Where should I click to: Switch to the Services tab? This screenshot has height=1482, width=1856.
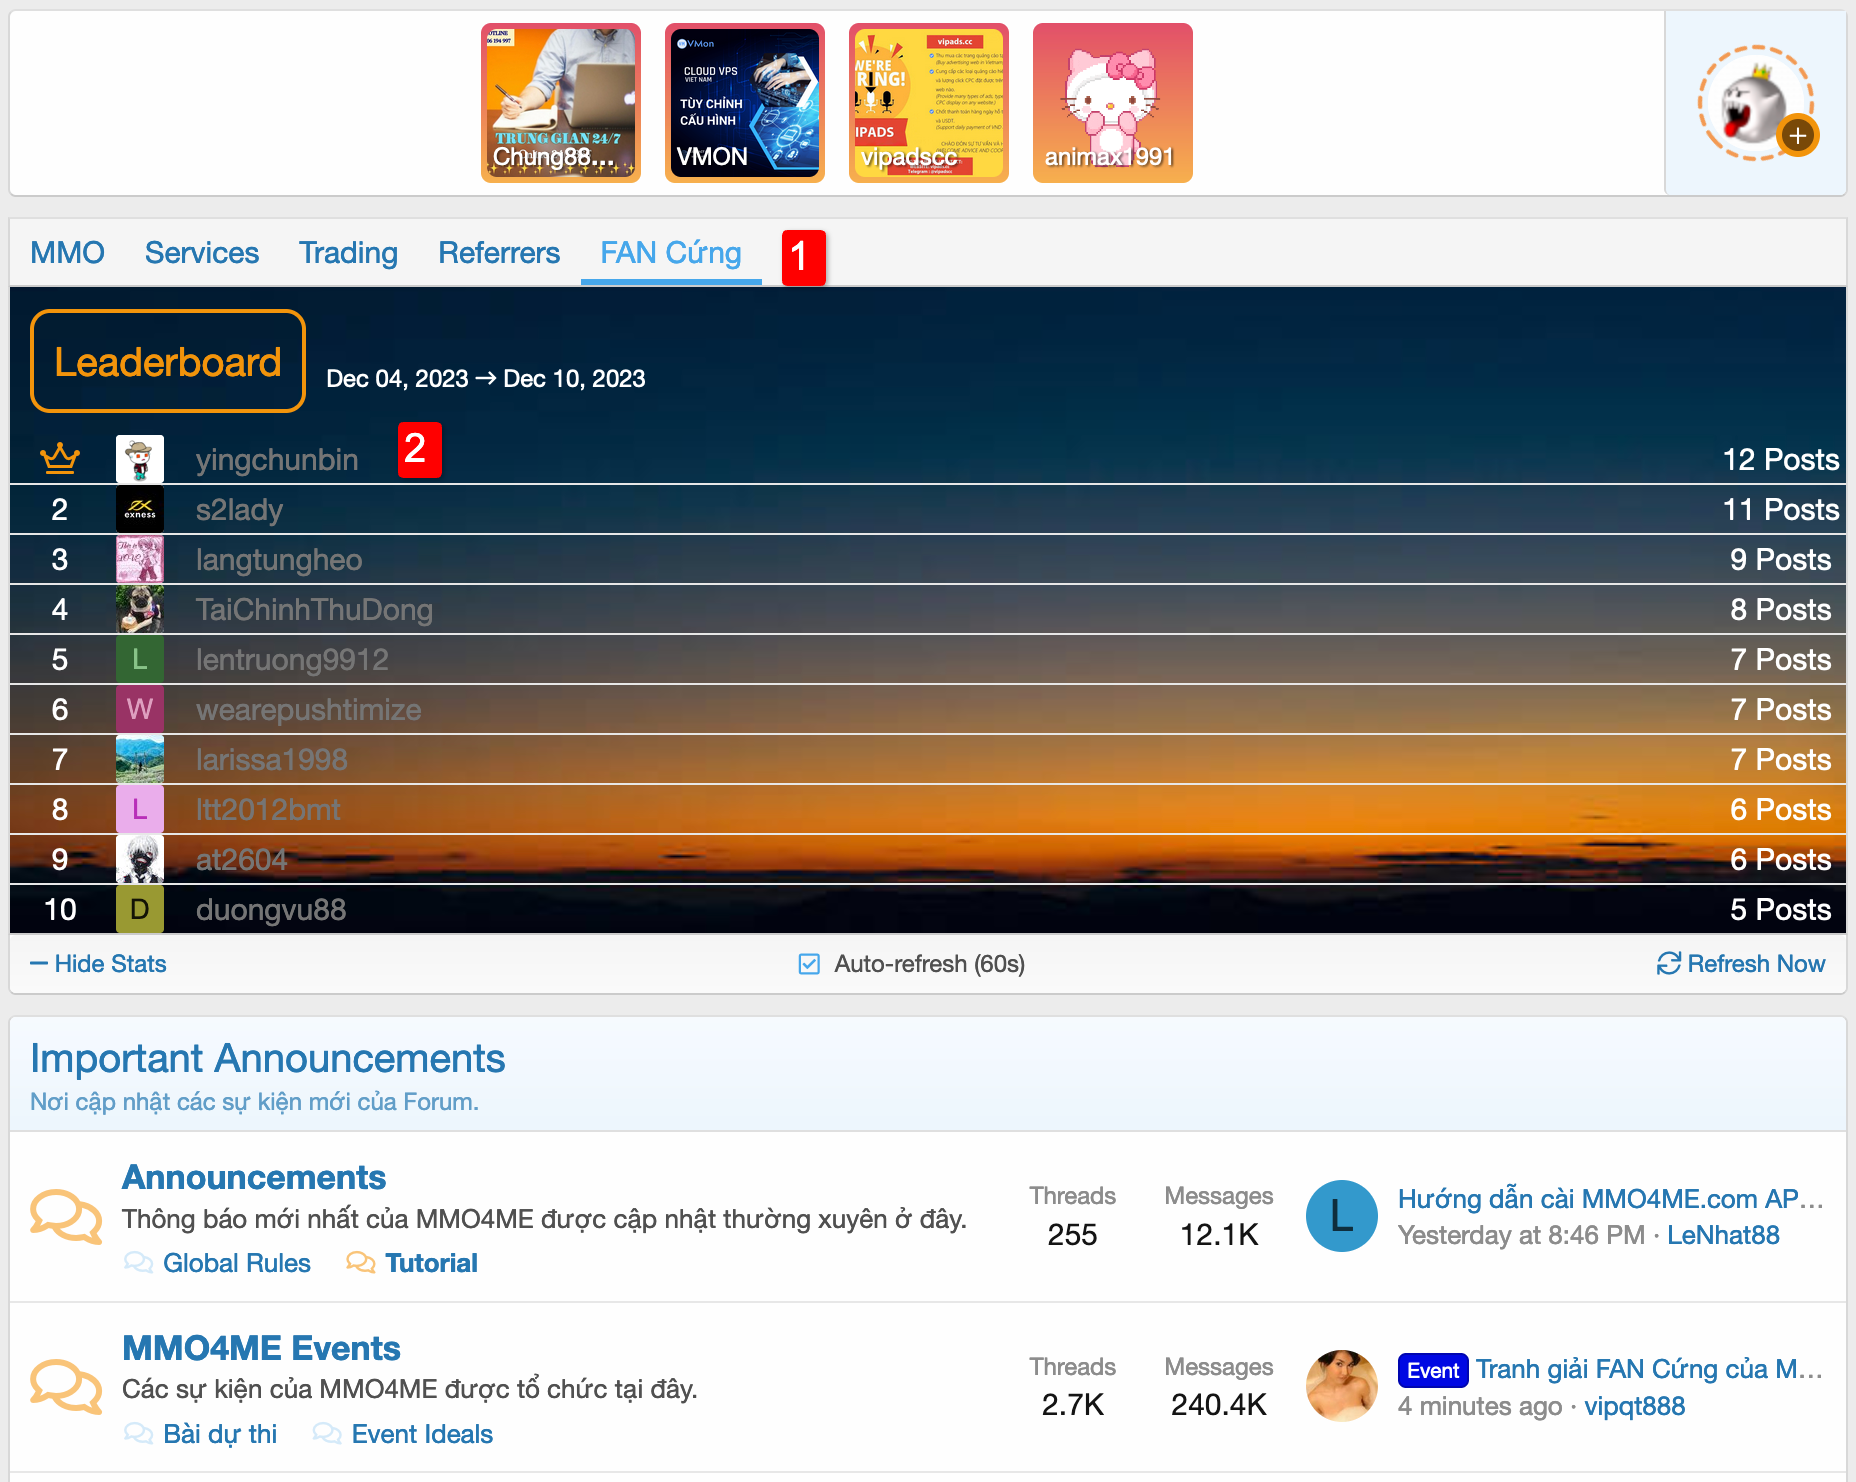point(202,253)
